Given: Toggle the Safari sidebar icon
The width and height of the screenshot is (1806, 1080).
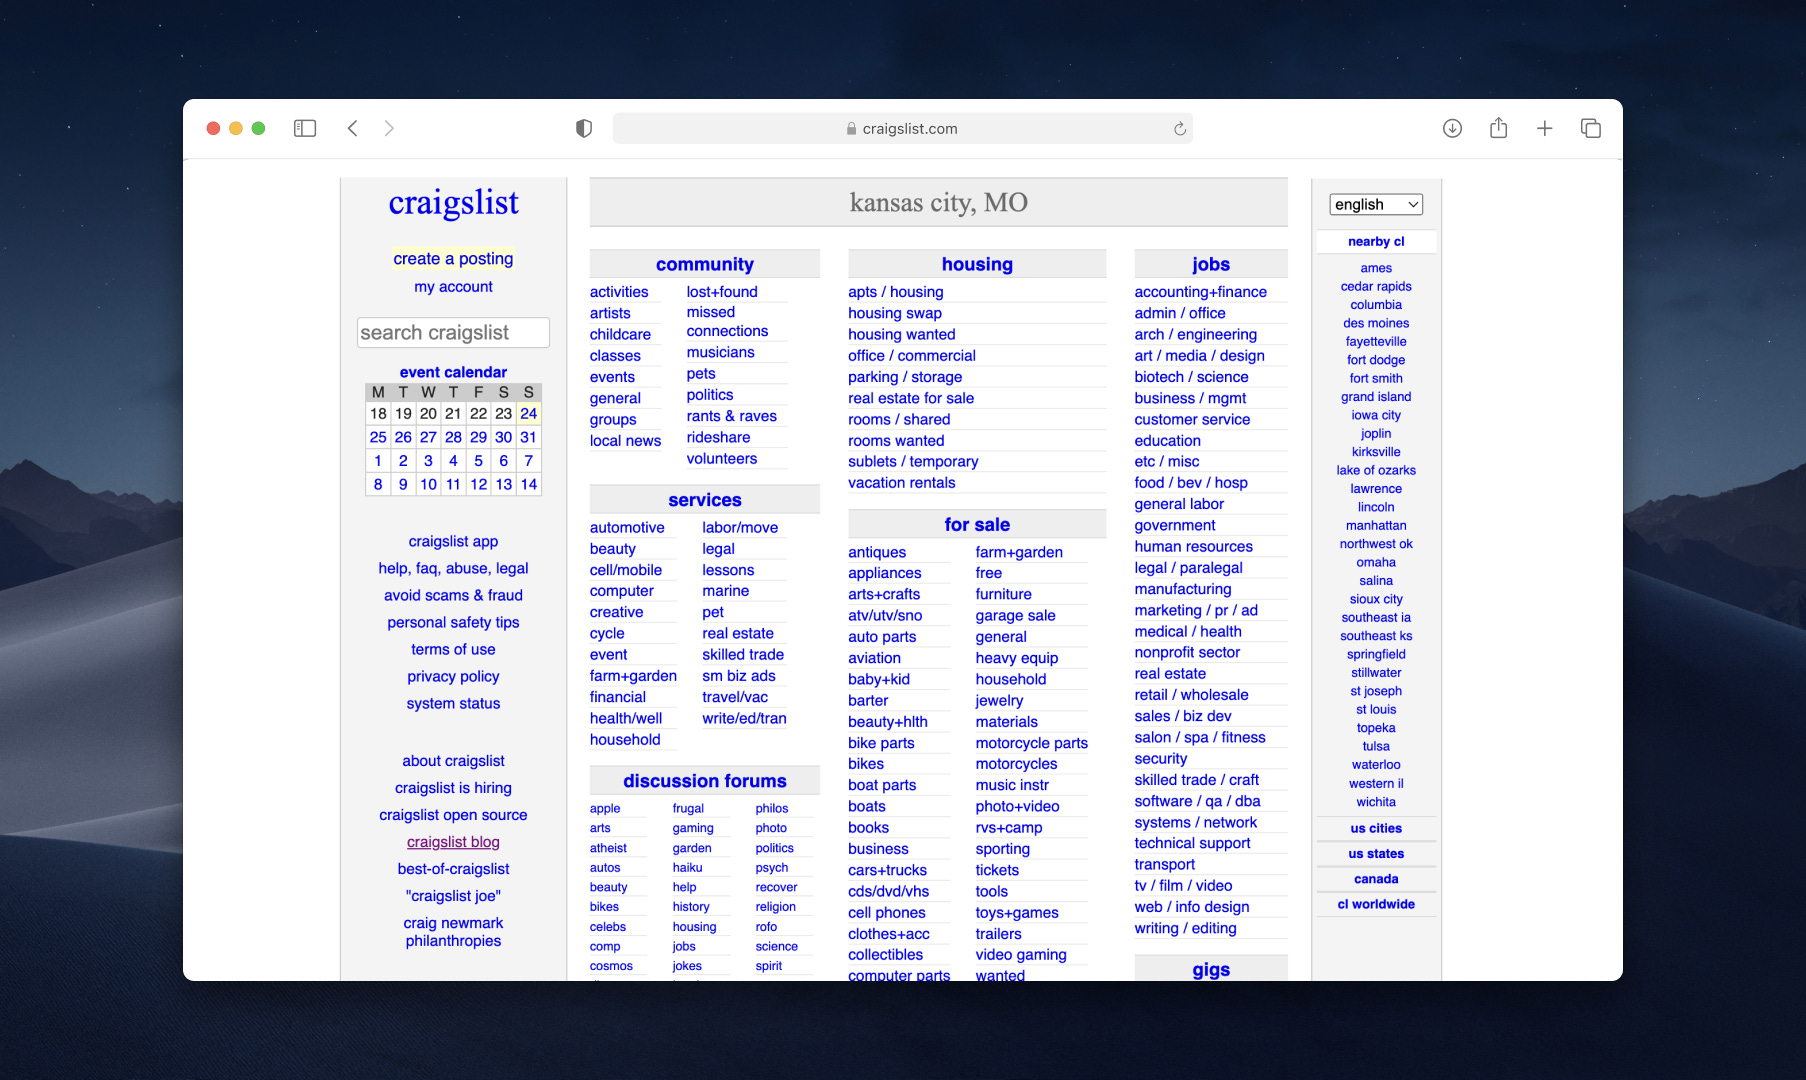Looking at the screenshot, I should 305,128.
